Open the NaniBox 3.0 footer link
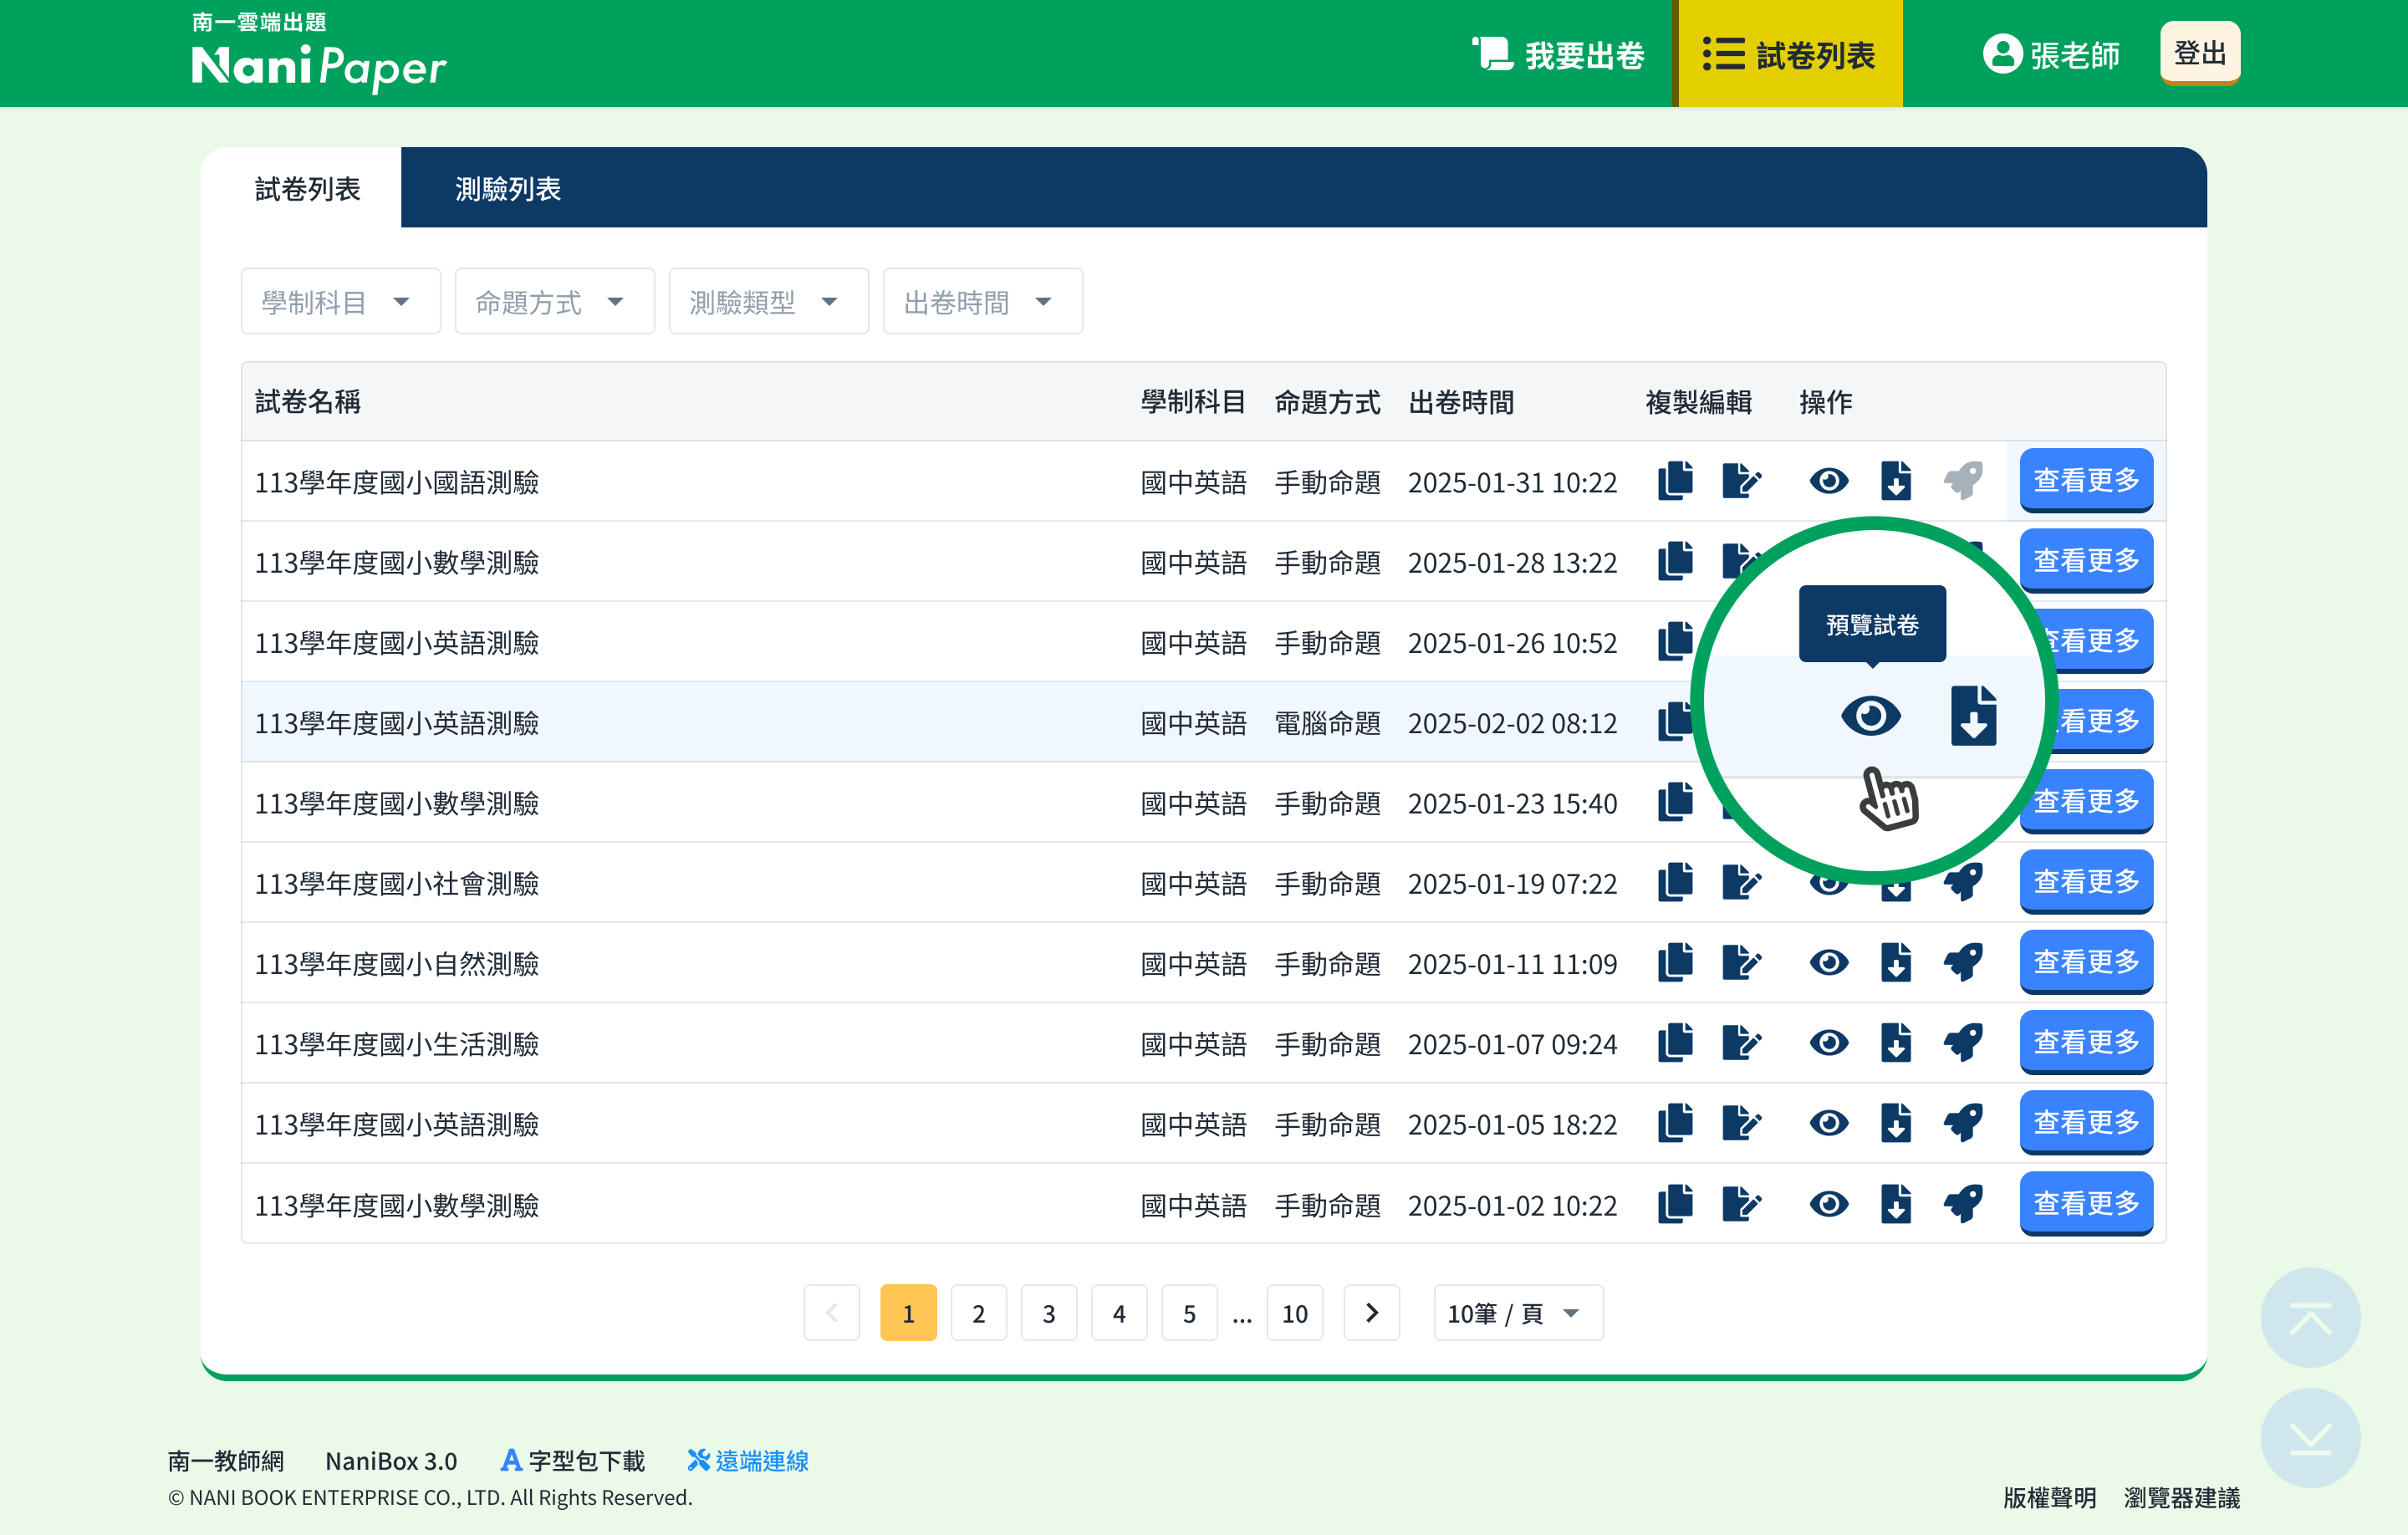2408x1535 pixels. point(391,1461)
